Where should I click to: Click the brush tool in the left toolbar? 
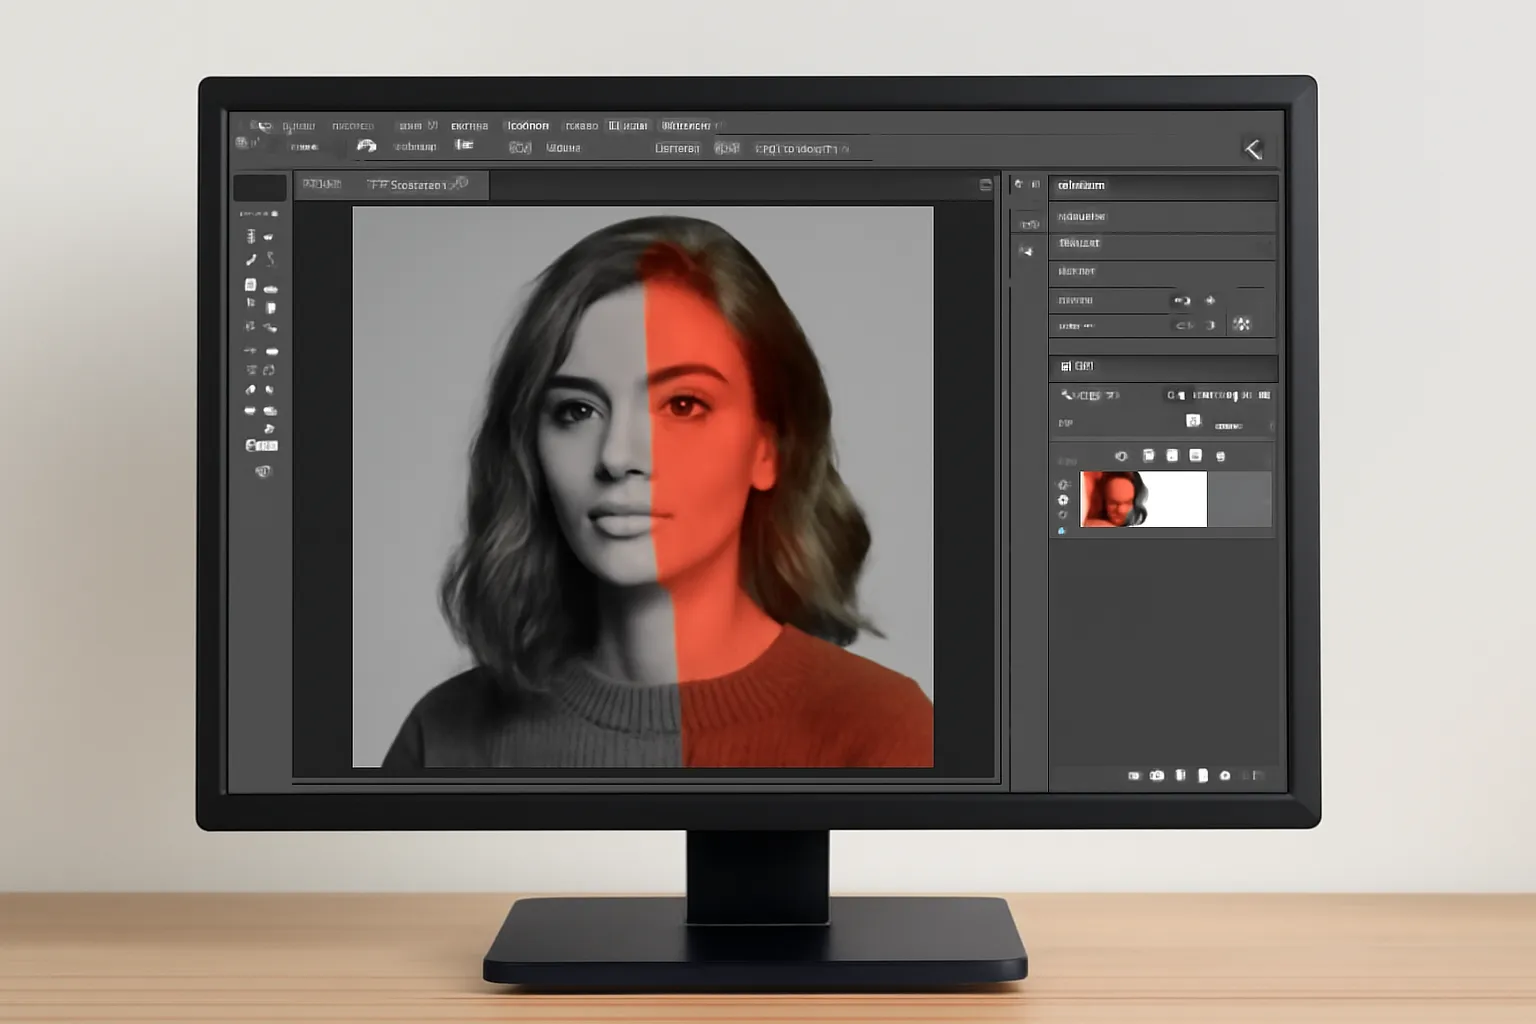coord(251,260)
